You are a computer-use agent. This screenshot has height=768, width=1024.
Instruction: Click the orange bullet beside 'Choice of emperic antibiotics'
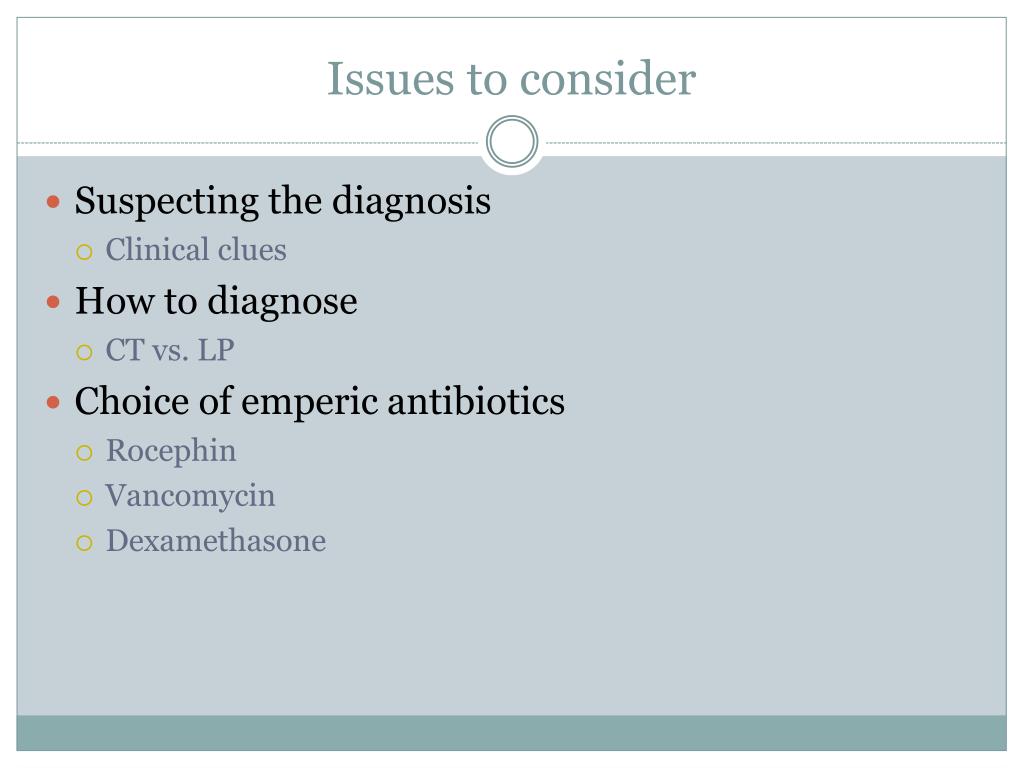click(54, 403)
